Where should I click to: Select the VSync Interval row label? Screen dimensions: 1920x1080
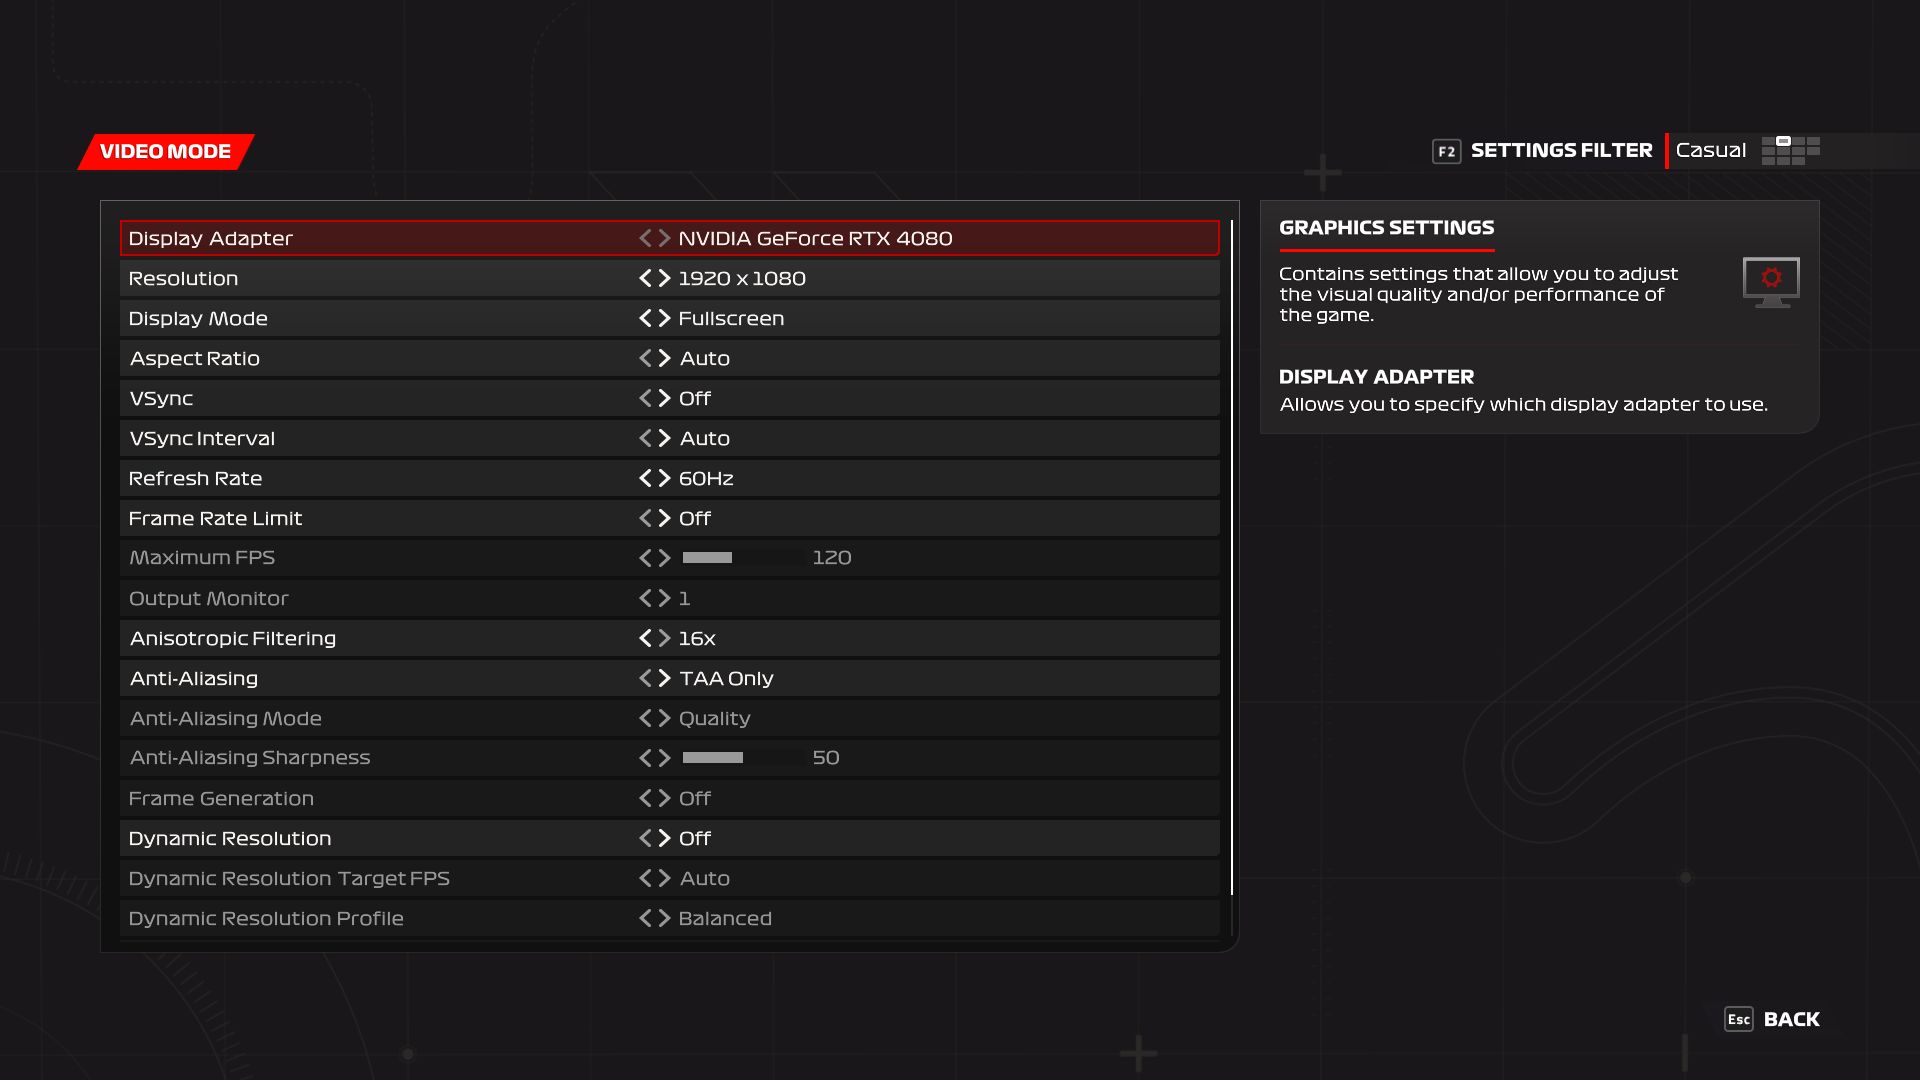pyautogui.click(x=202, y=438)
